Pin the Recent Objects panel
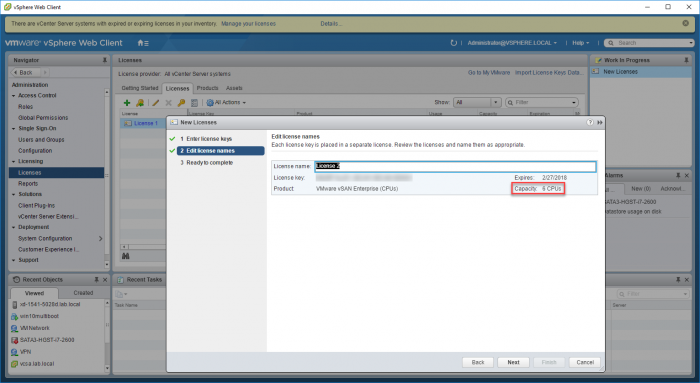This screenshot has height=383, width=700. (x=96, y=279)
